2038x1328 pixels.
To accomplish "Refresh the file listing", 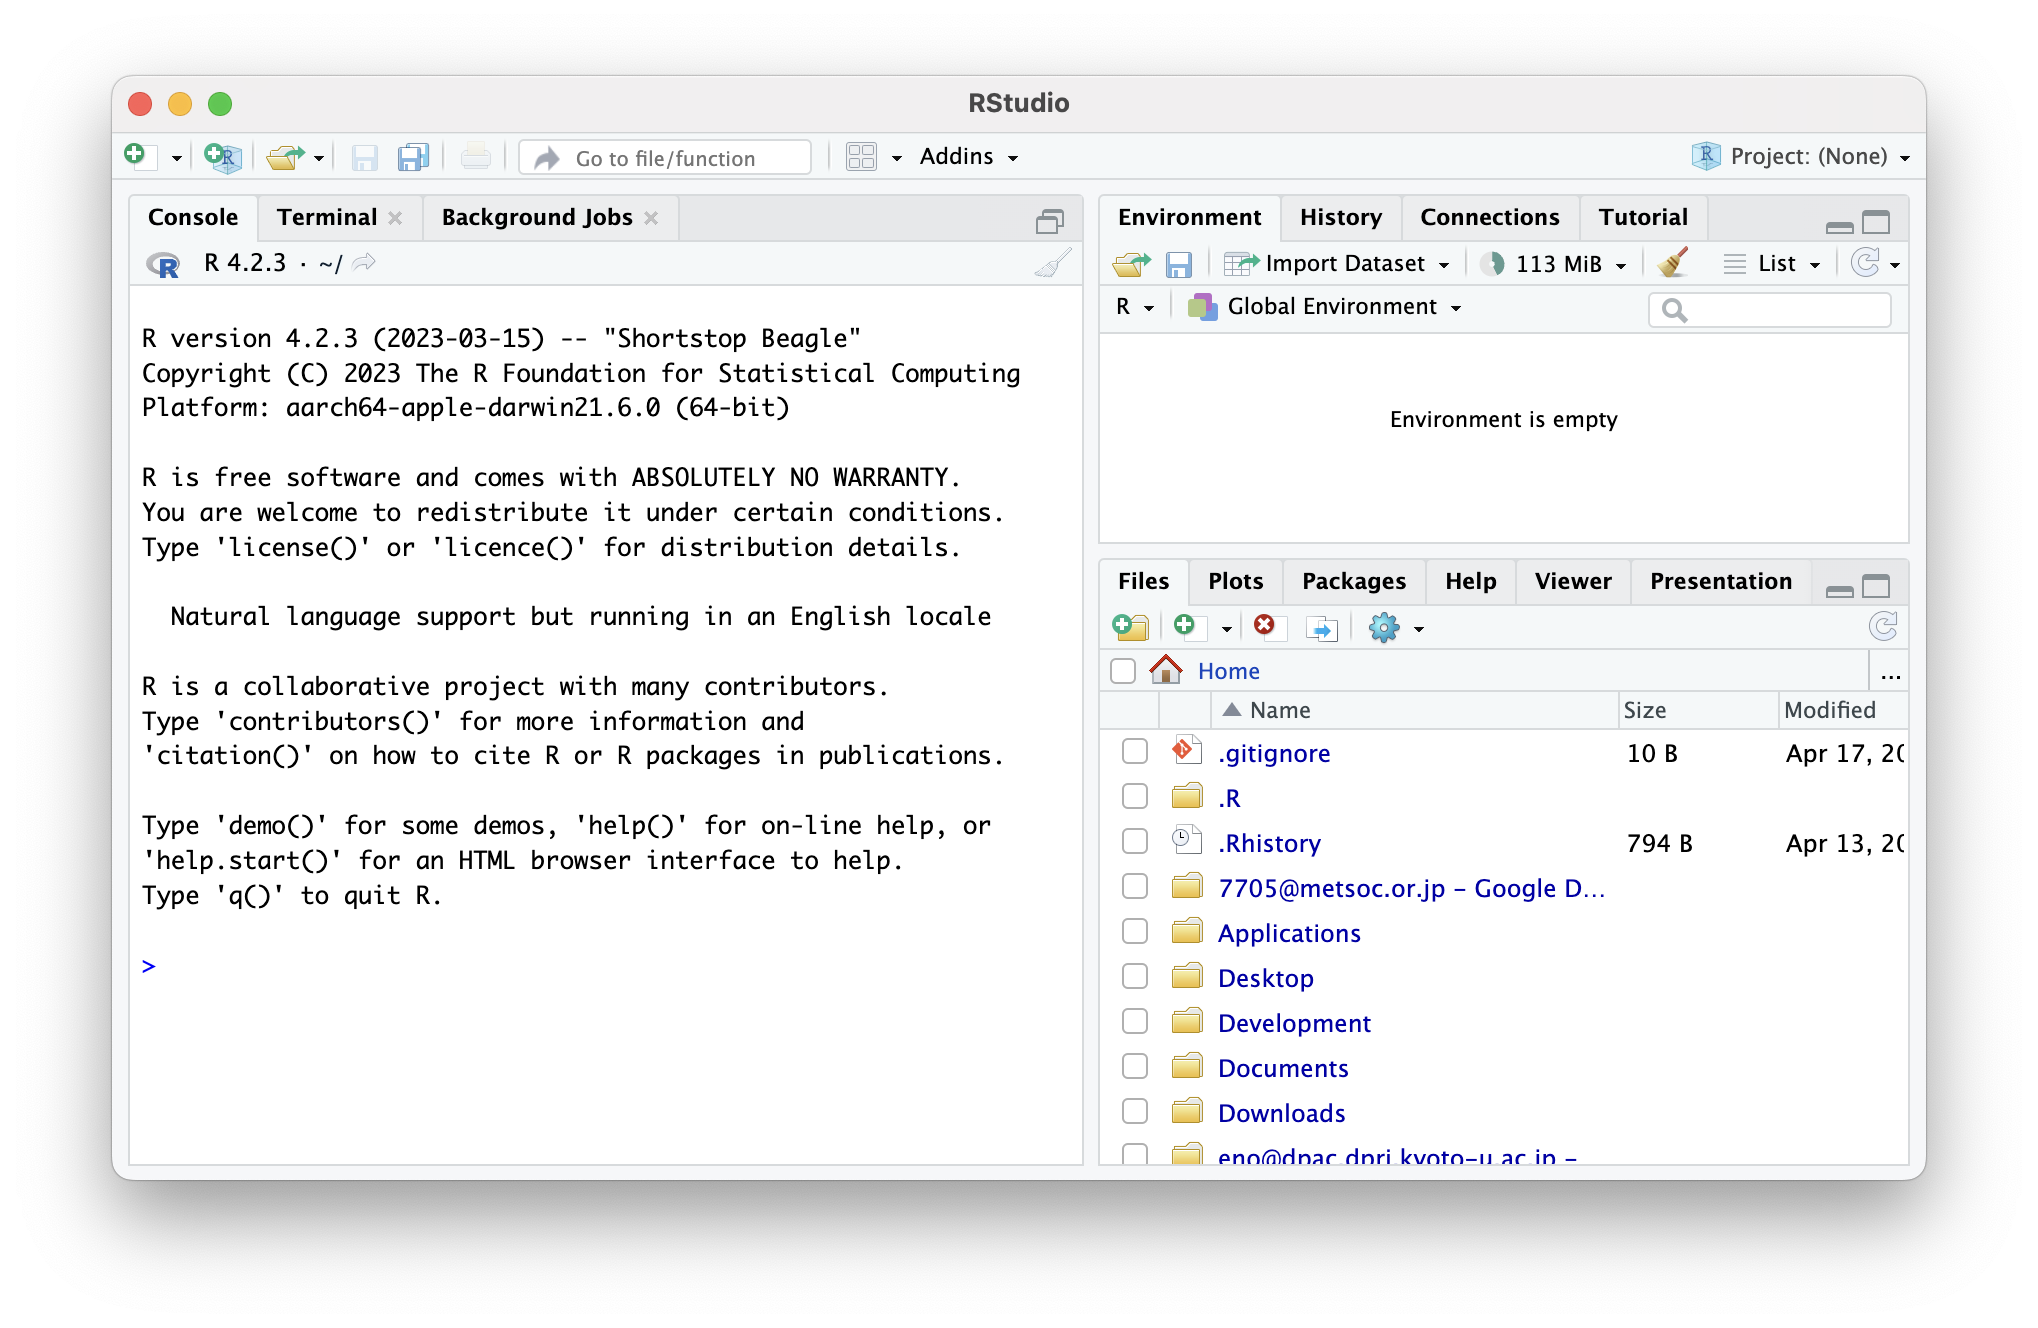I will (1883, 627).
